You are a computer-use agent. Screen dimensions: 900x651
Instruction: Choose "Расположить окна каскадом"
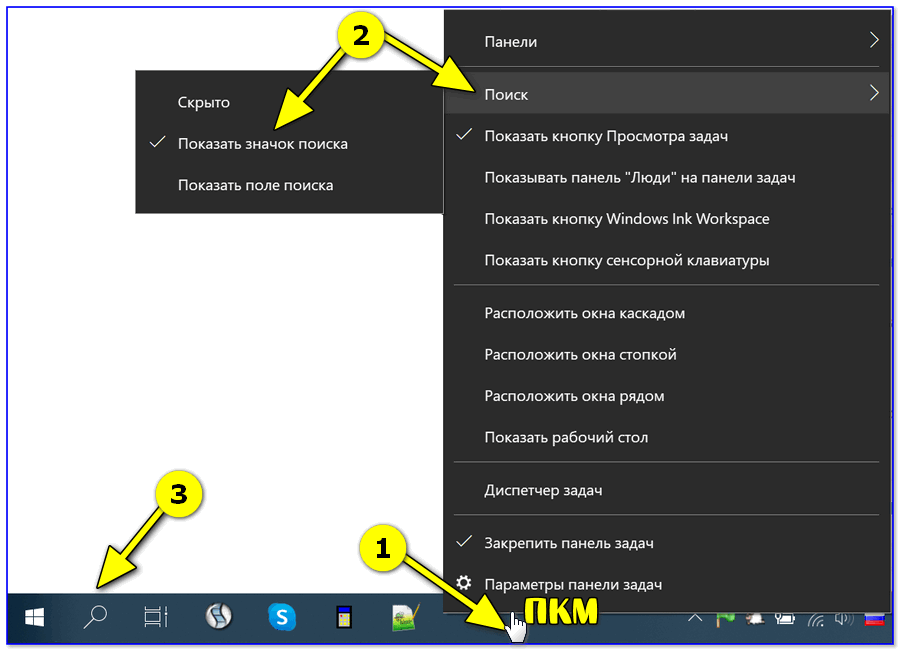(584, 313)
